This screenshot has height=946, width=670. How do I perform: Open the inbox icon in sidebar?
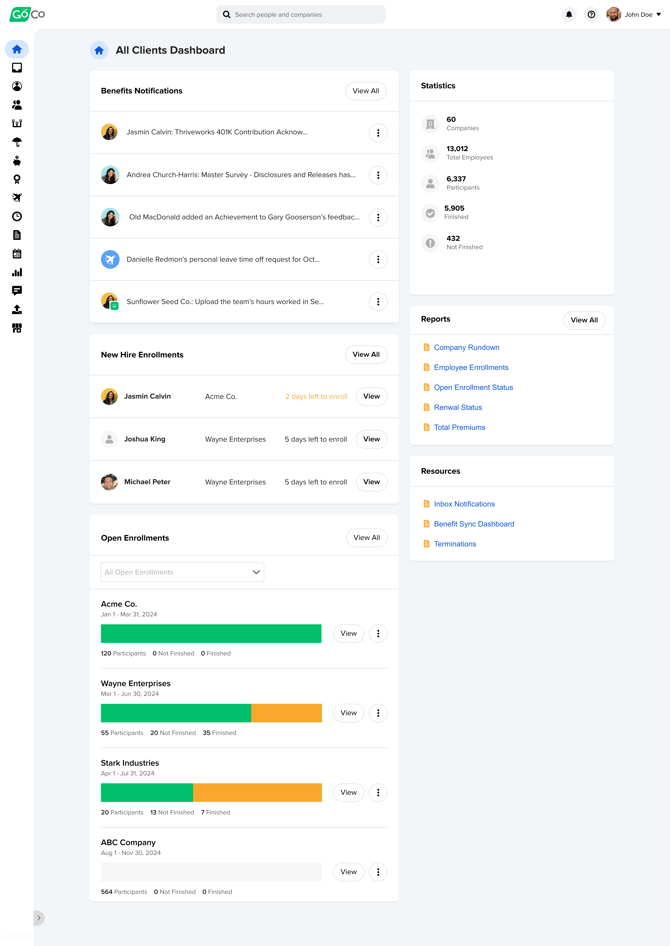click(x=17, y=68)
